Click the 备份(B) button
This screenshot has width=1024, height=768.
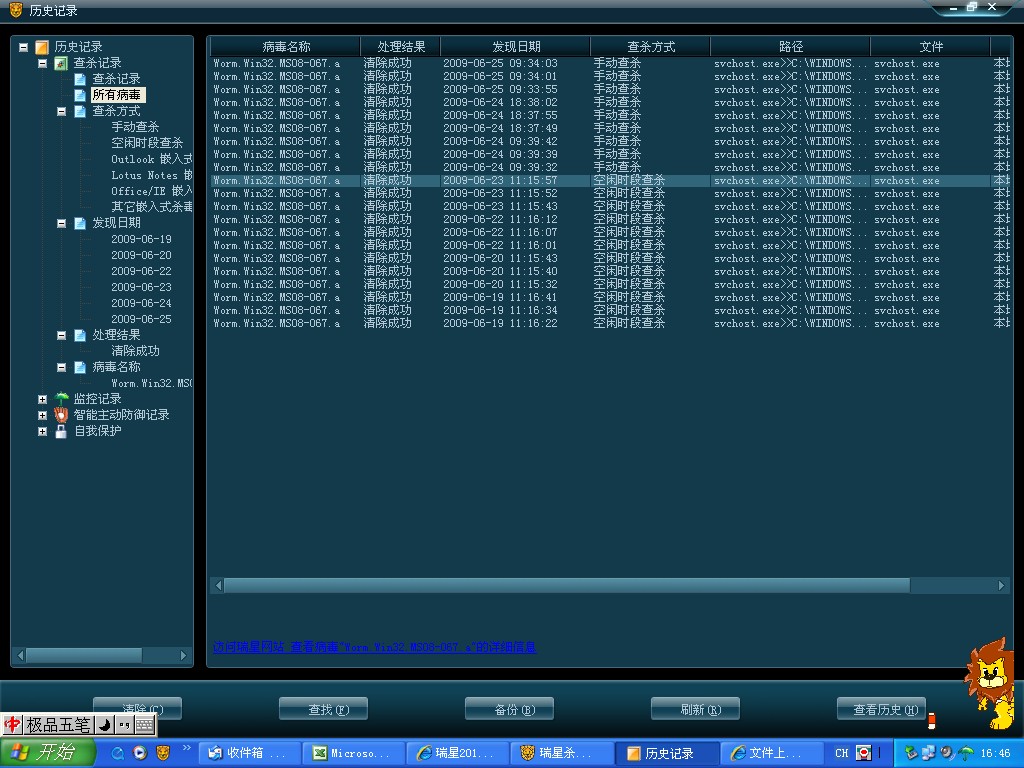(509, 709)
